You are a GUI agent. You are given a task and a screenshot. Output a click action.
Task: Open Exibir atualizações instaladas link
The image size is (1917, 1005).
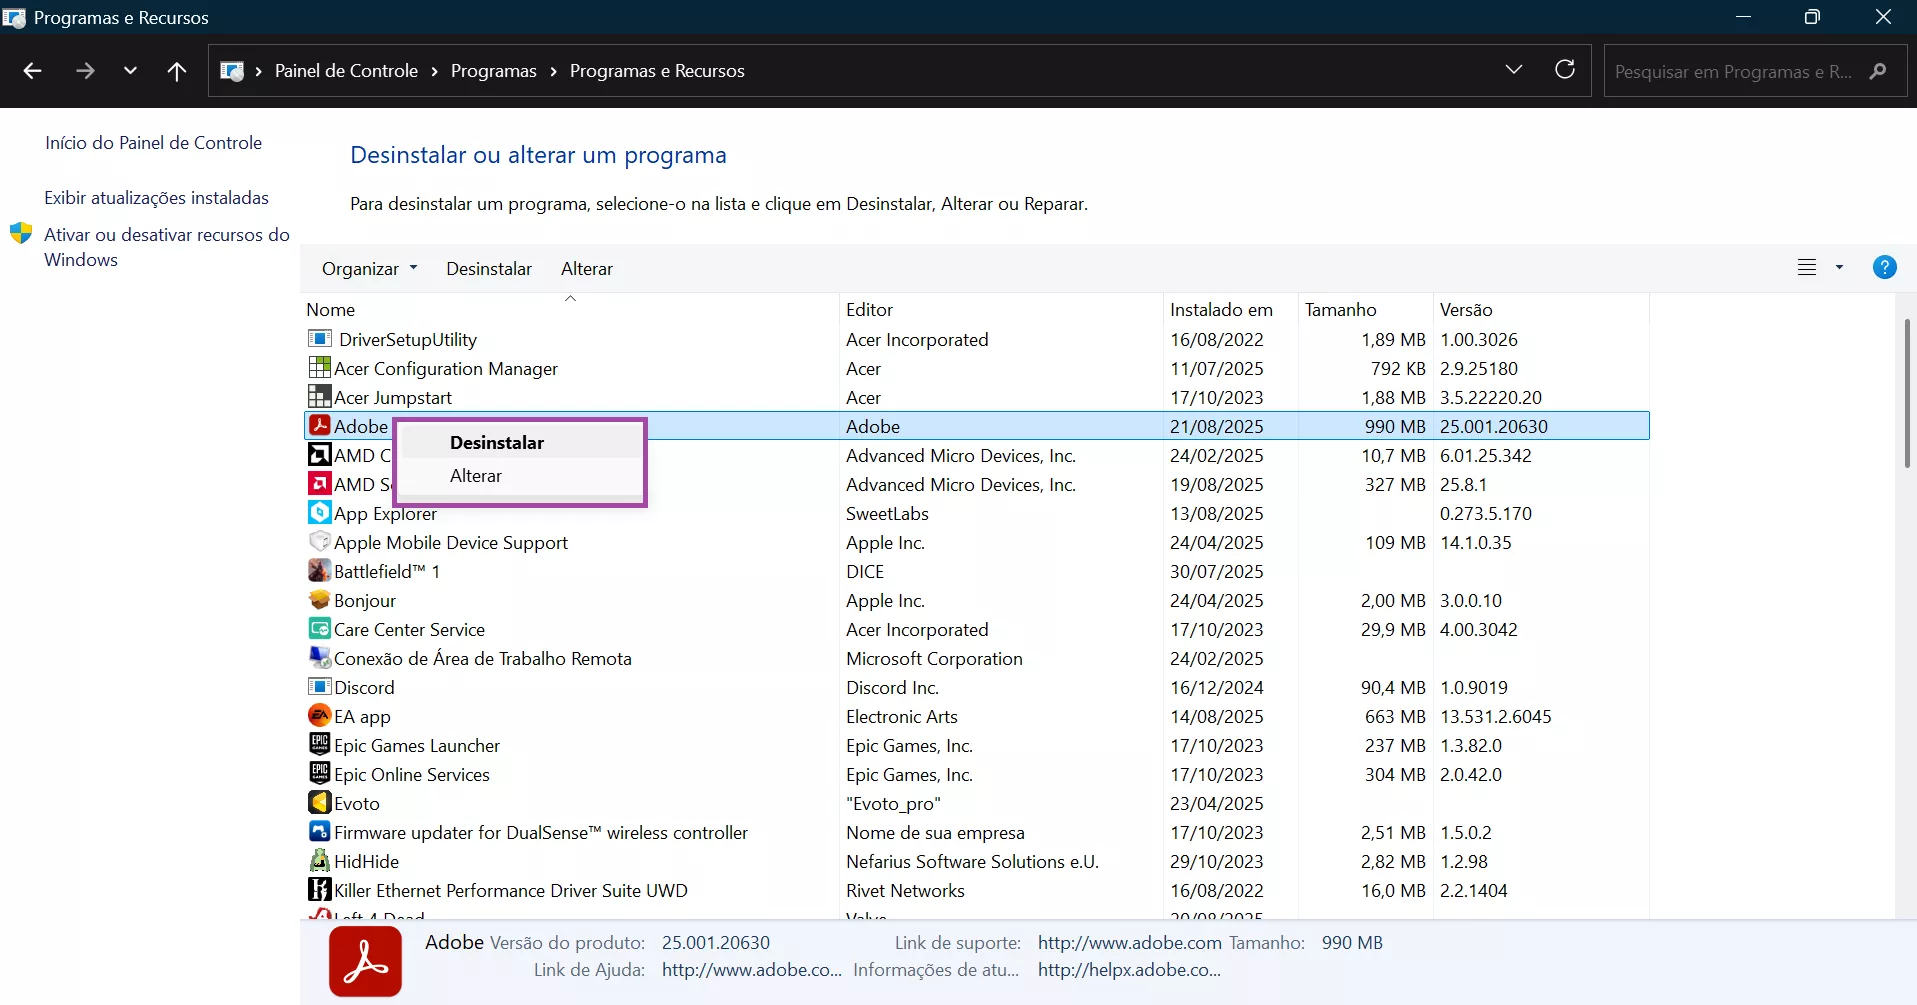click(156, 198)
